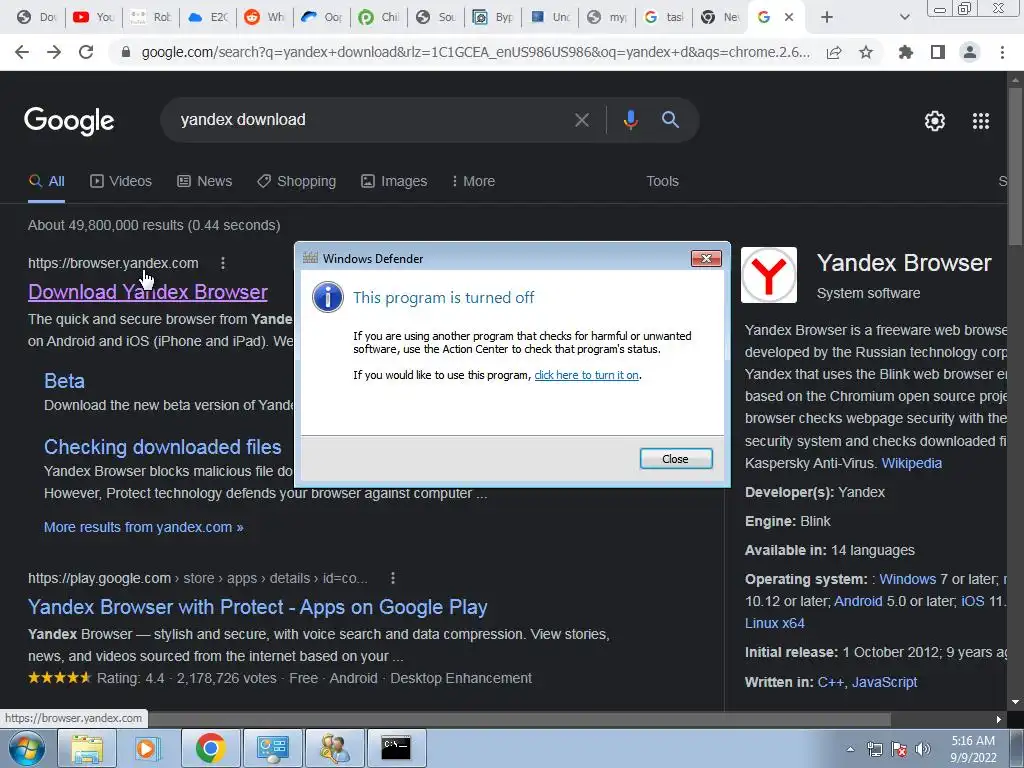
Task: Open the Google apps grid icon
Action: click(x=981, y=121)
